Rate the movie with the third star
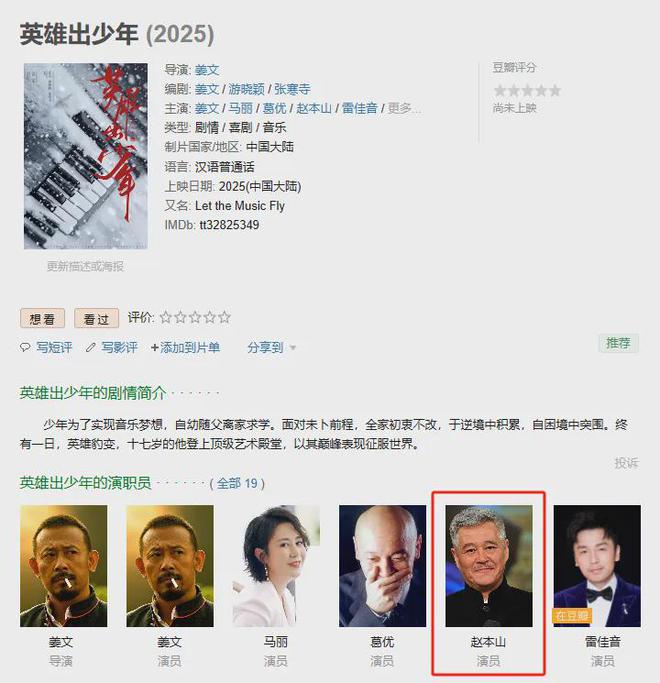The image size is (660, 683). point(195,317)
